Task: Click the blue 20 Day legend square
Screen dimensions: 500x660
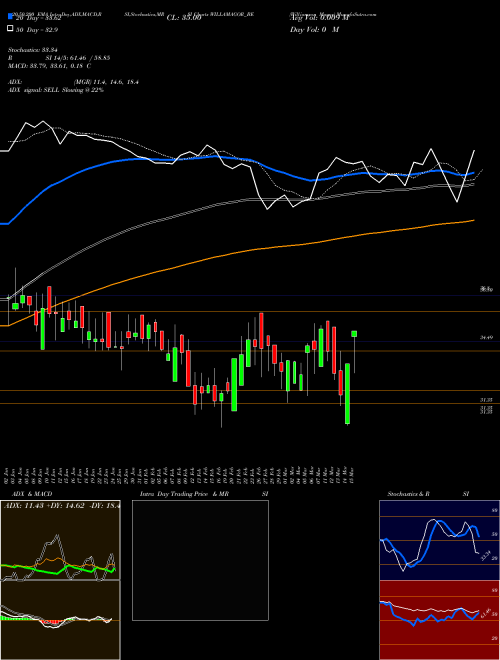Action: pyautogui.click(x=11, y=17)
